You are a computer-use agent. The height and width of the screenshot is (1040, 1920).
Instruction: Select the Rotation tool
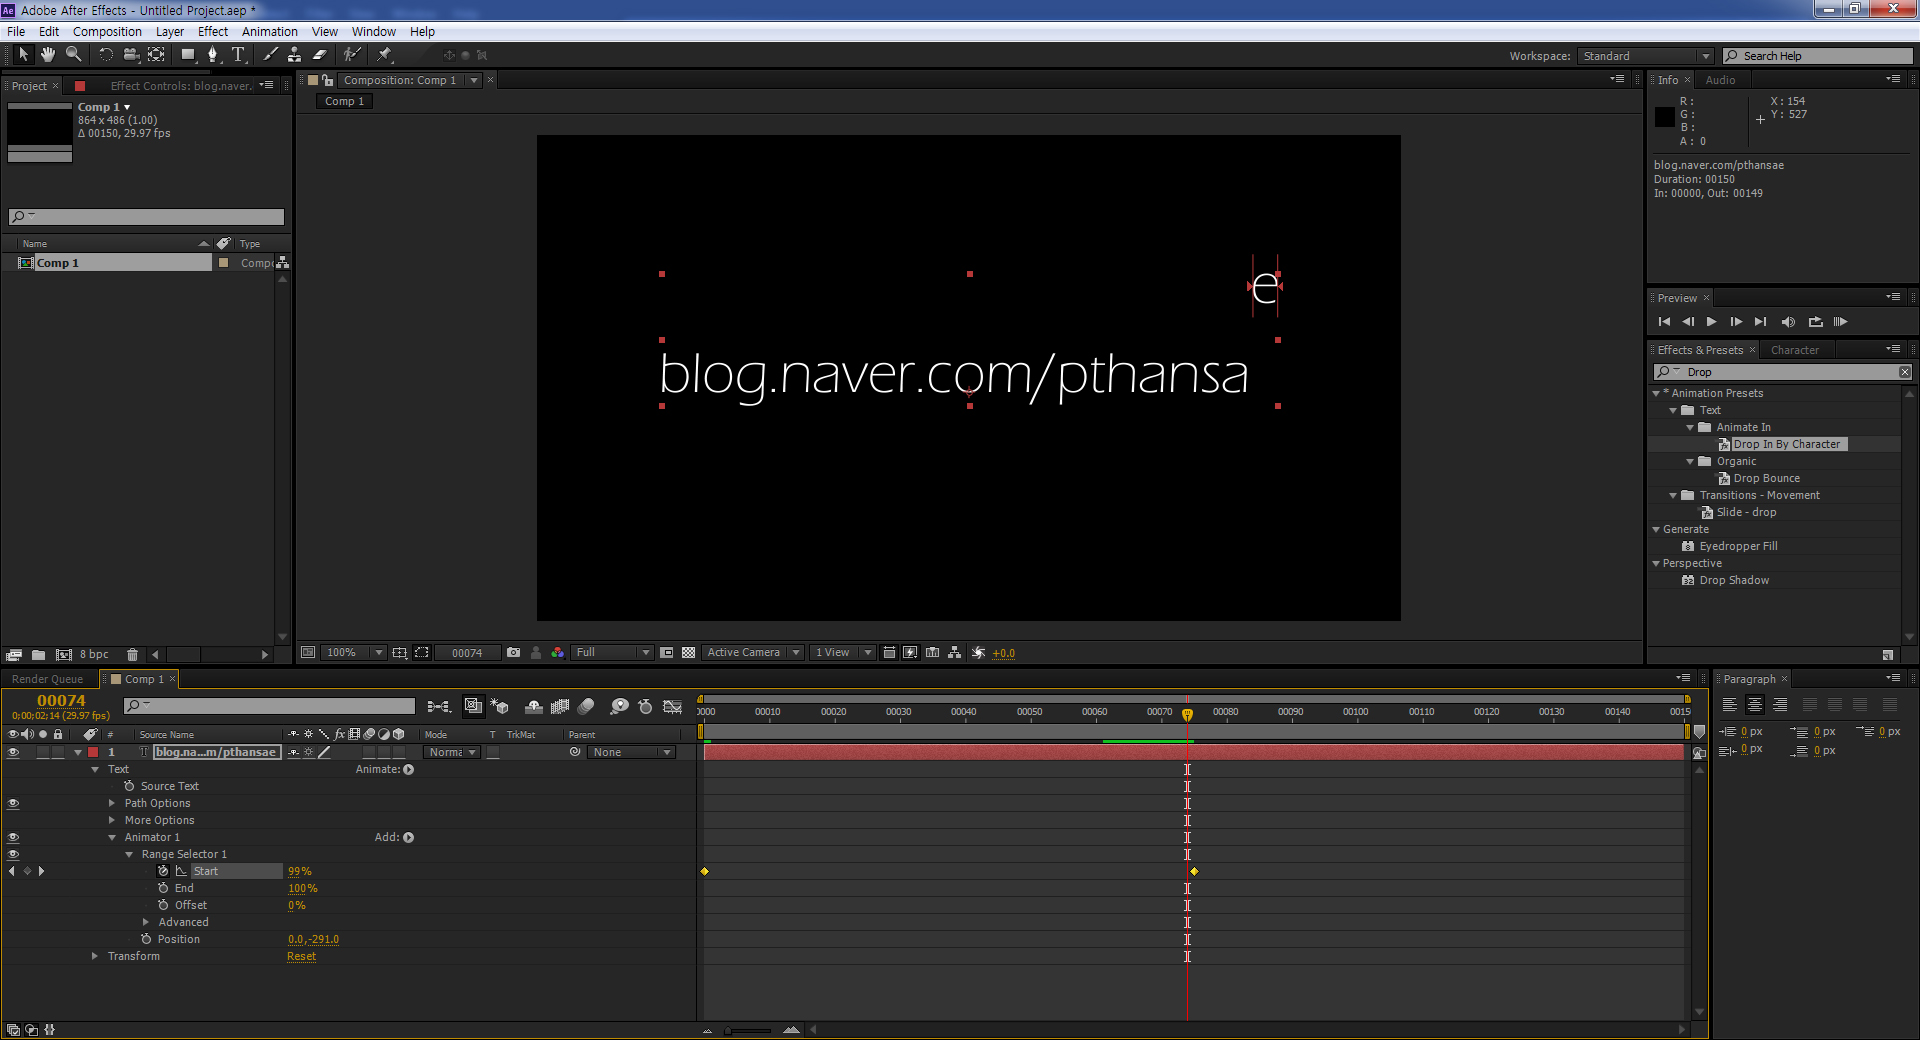click(105, 55)
